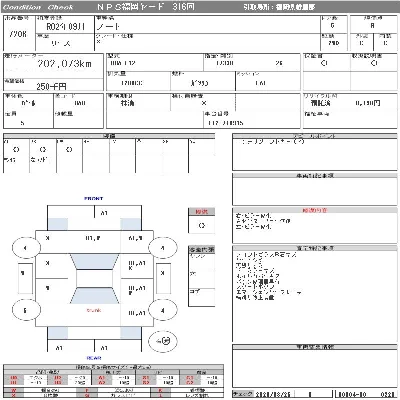
Task: Click the displacement value "1200CC"
Action: [x=131, y=83]
